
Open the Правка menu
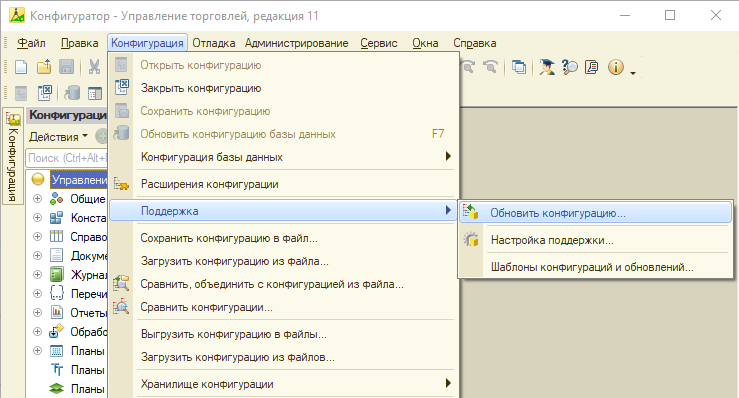pyautogui.click(x=79, y=43)
